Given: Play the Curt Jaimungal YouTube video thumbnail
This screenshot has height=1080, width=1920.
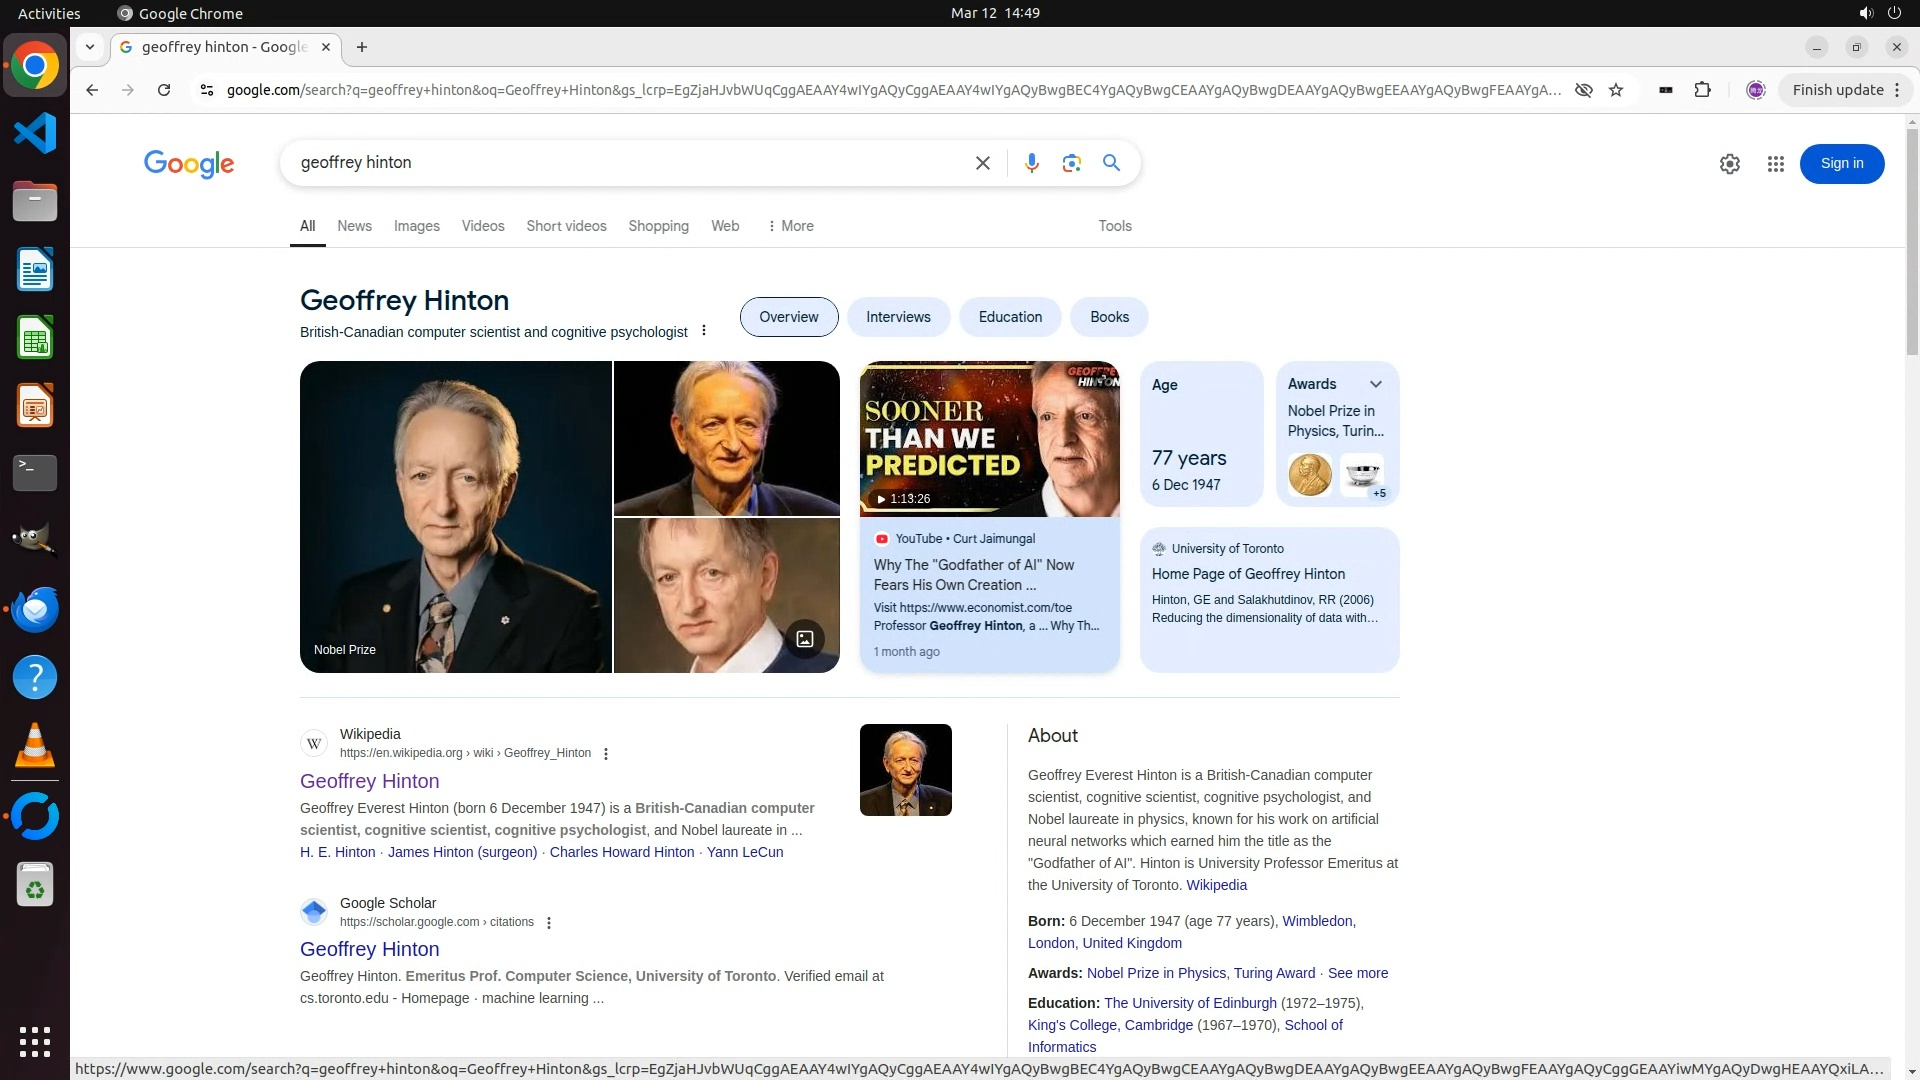Looking at the screenshot, I should pyautogui.click(x=988, y=440).
